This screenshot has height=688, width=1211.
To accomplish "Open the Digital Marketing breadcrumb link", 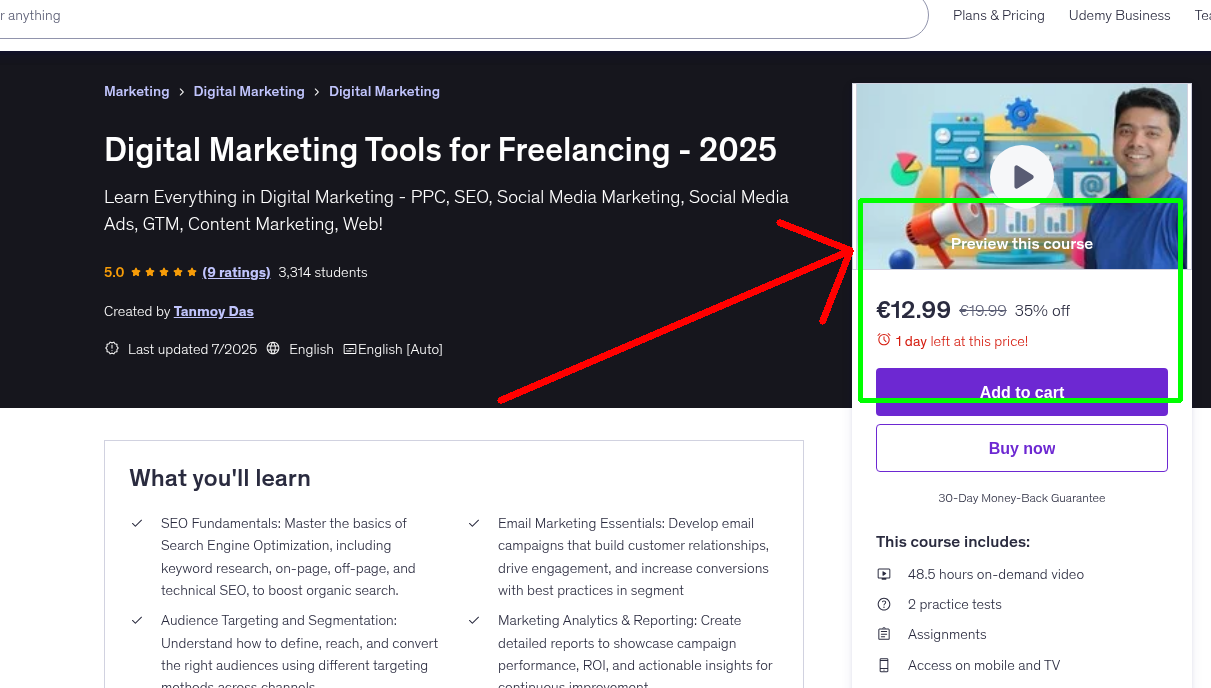I will point(249,91).
